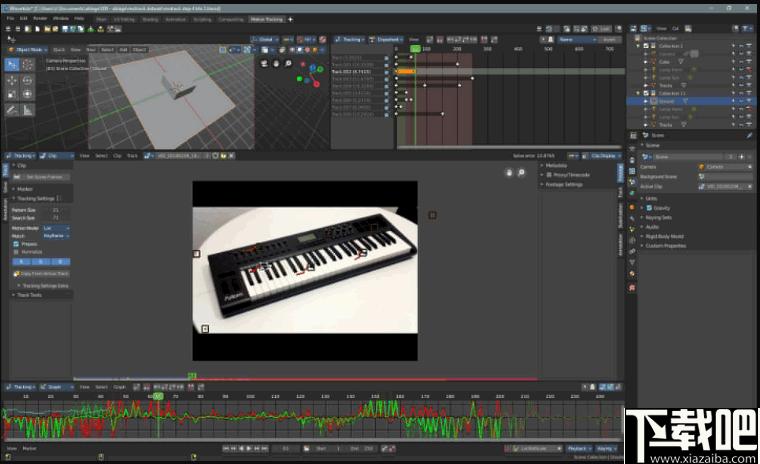
Task: Toggle camera view icon in 3D viewport
Action: [264, 64]
